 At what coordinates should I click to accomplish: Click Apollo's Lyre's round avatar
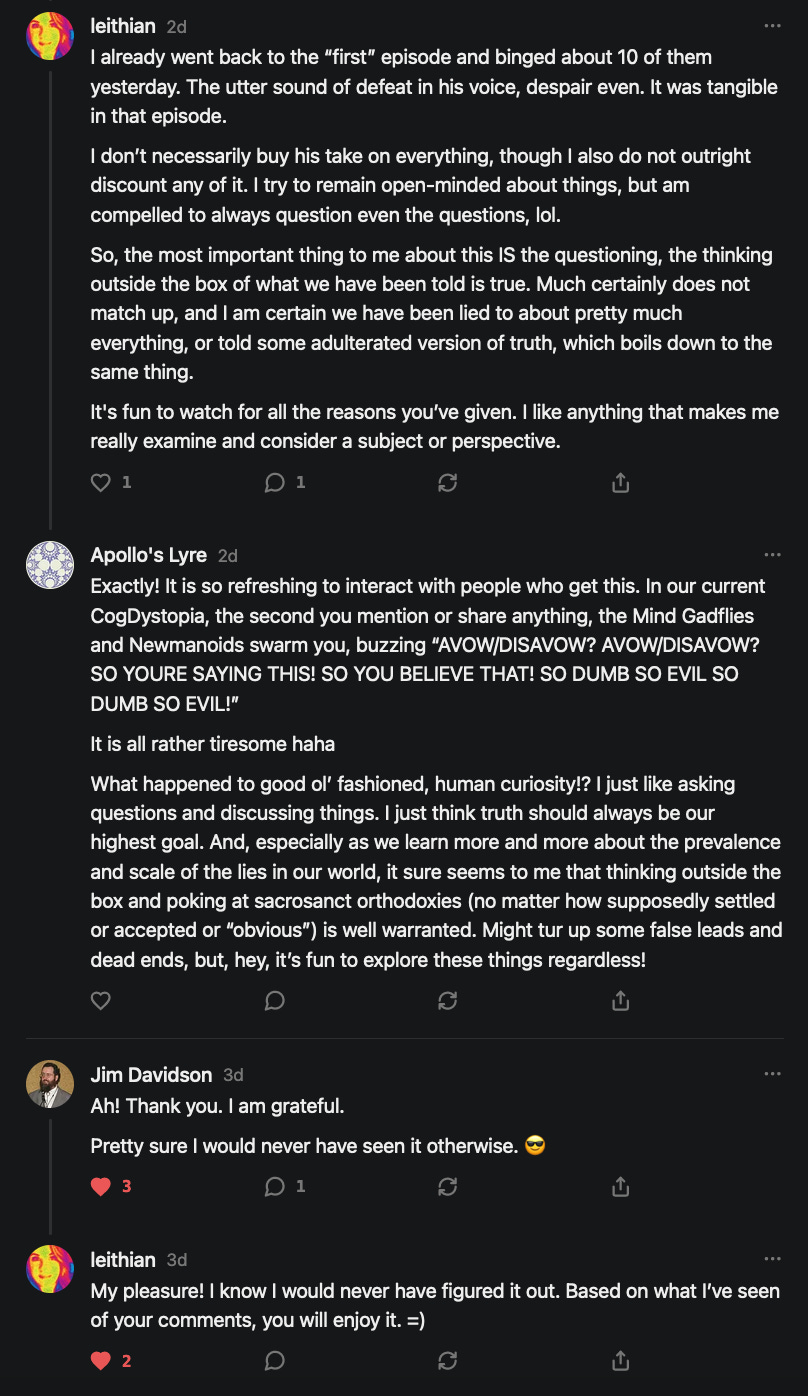(x=50, y=565)
